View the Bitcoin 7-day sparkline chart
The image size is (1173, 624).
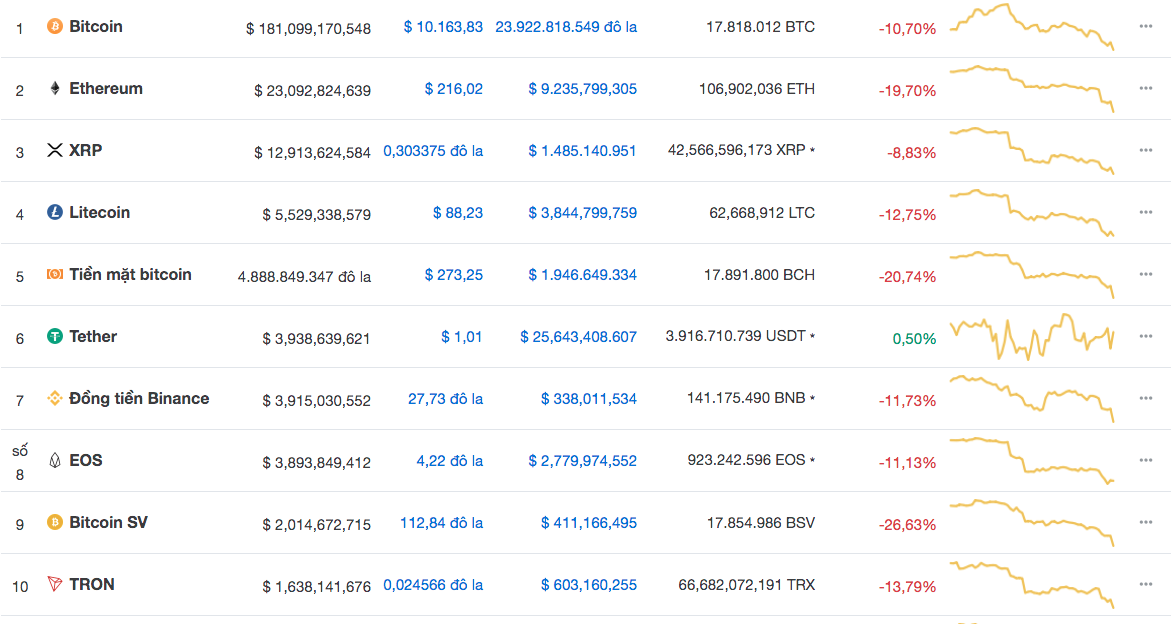point(1031,27)
